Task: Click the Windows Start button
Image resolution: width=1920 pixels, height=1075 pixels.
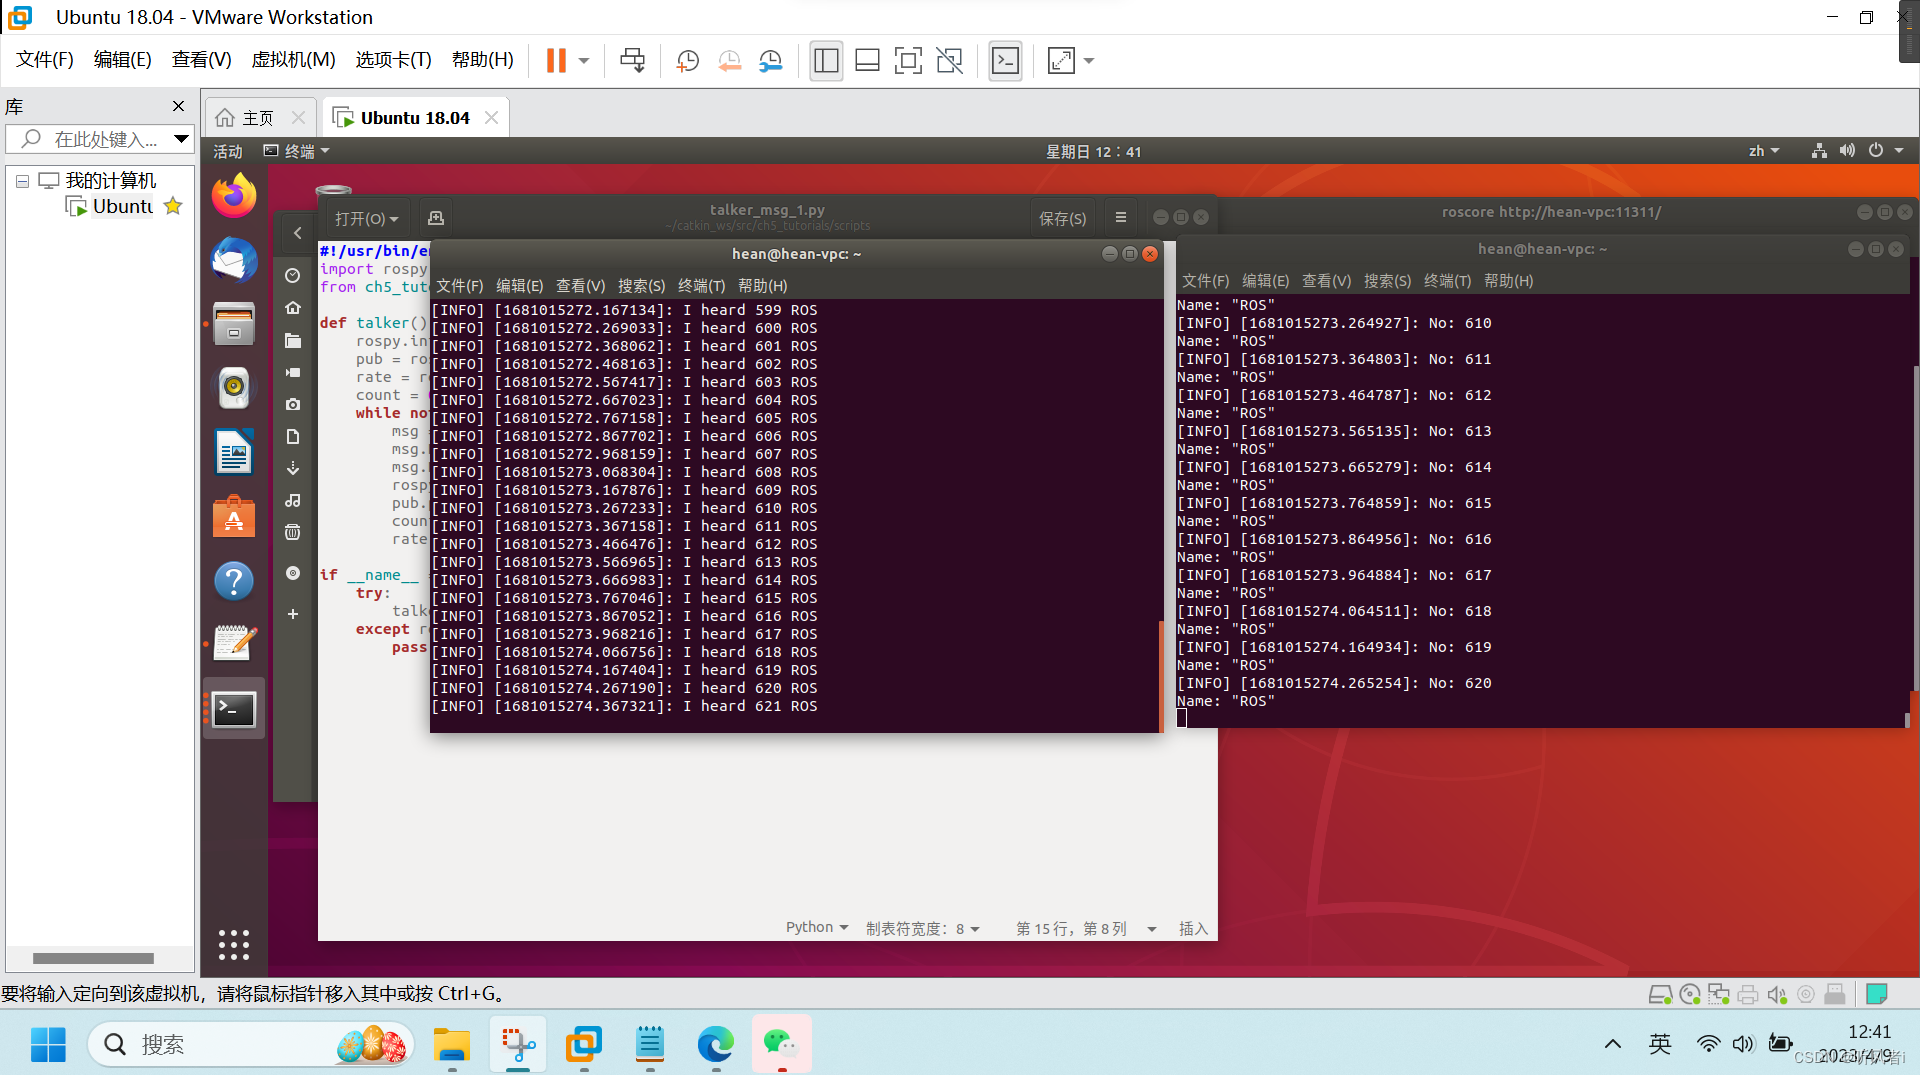Action: point(48,1044)
